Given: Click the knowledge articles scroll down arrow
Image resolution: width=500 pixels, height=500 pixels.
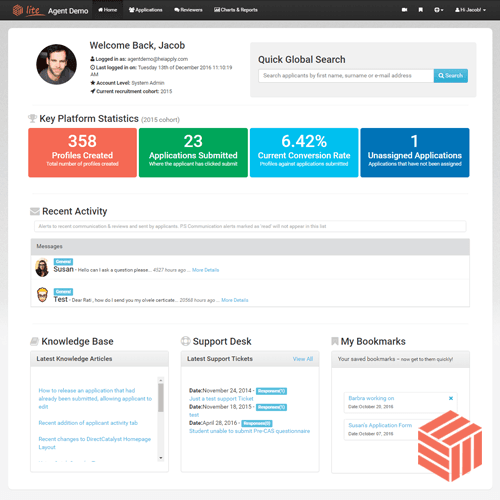Looking at the screenshot, I should pos(161,458).
